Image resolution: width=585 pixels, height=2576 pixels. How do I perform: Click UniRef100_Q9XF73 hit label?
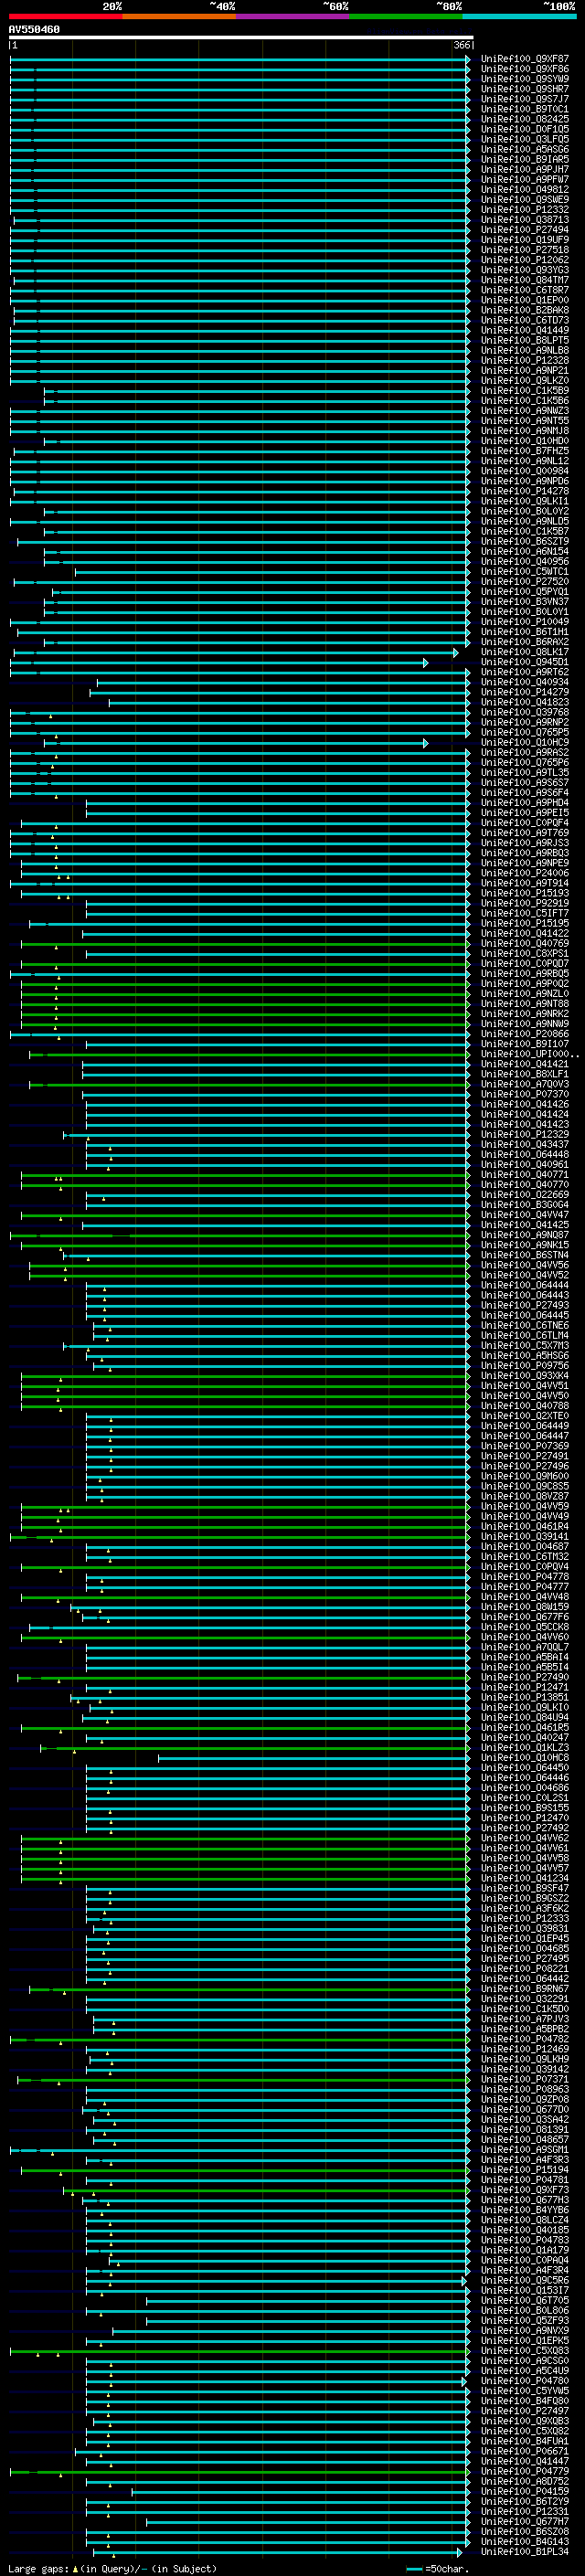pyautogui.click(x=525, y=2190)
